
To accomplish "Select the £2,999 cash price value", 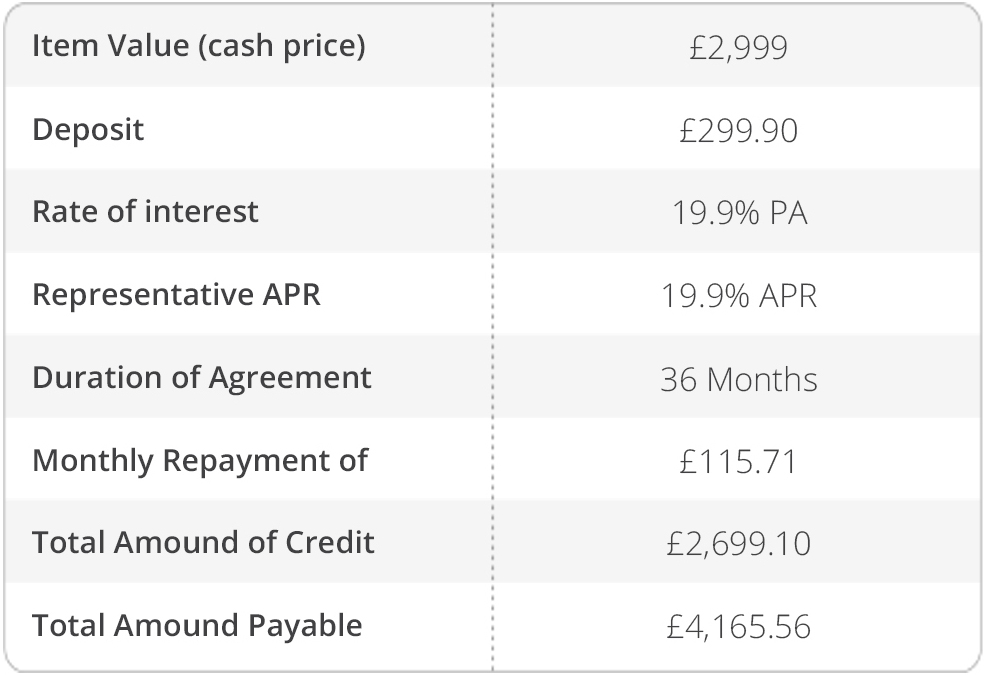I will [x=738, y=47].
